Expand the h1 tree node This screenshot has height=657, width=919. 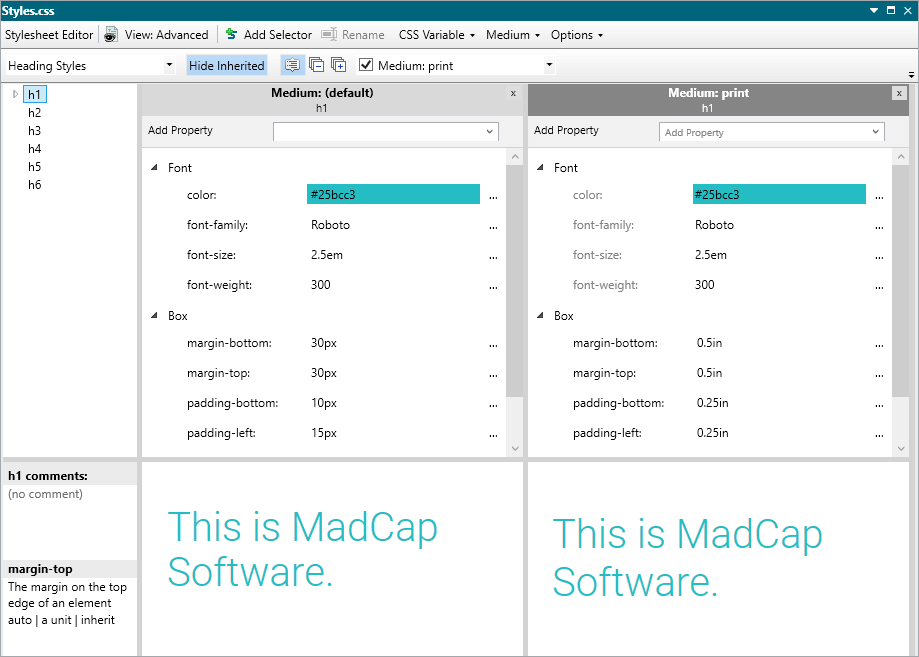(15, 94)
